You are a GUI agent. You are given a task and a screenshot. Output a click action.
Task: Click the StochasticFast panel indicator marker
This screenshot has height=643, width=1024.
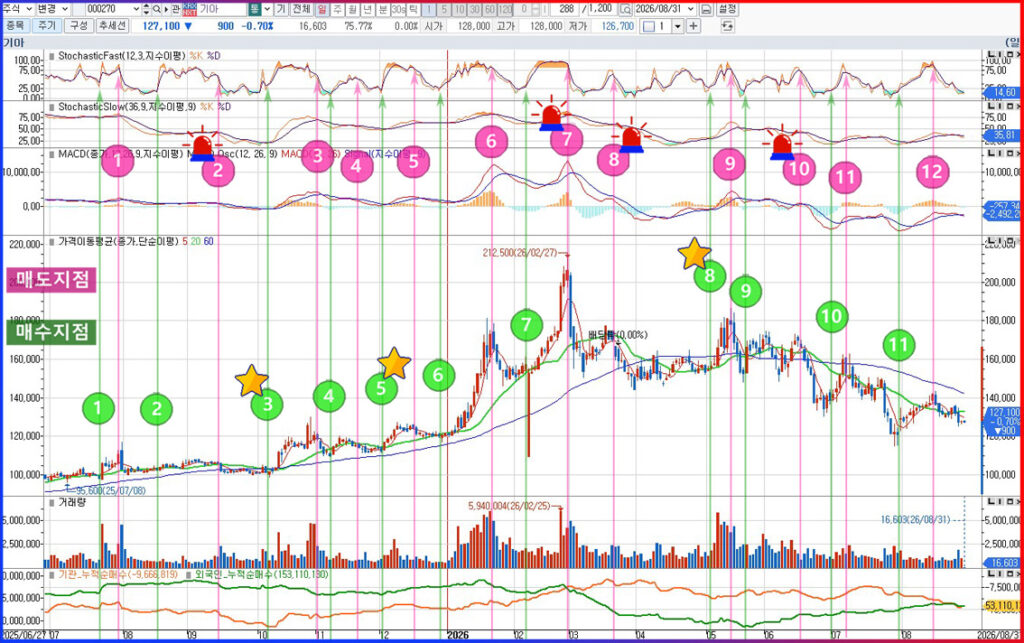tap(52, 56)
